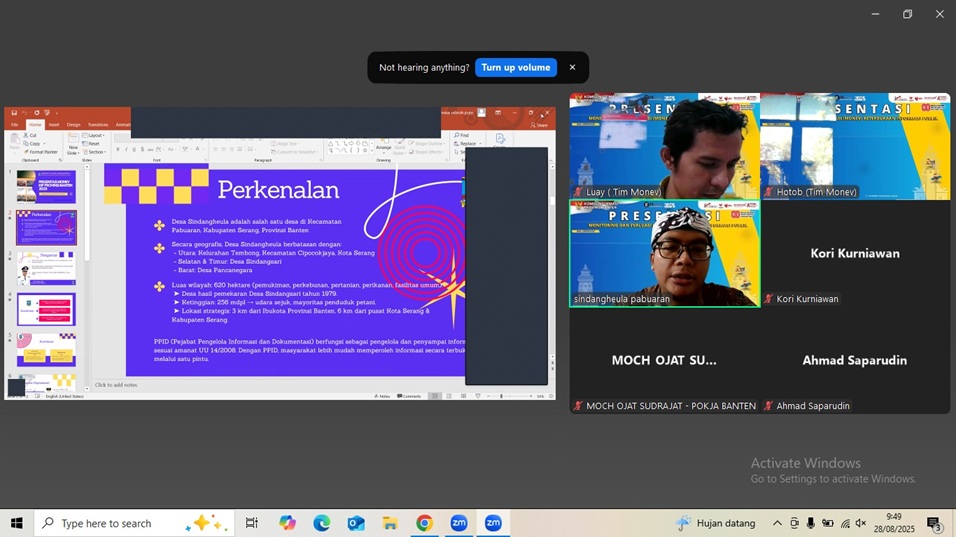Click Find in the Editing group

pyautogui.click(x=462, y=135)
